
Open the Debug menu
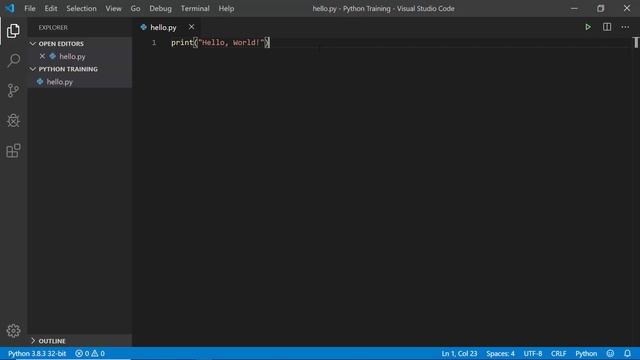(160, 8)
